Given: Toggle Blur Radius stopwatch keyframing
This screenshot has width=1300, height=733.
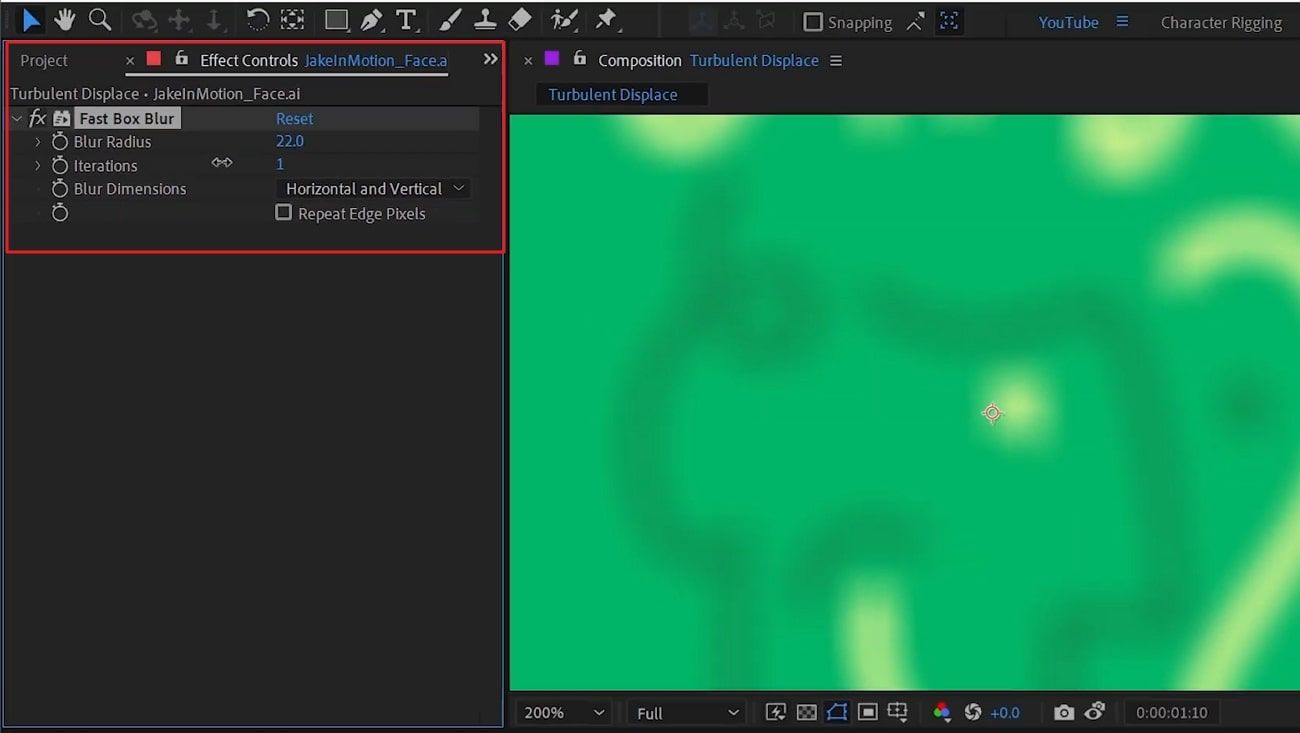Looking at the screenshot, I should click(60, 142).
